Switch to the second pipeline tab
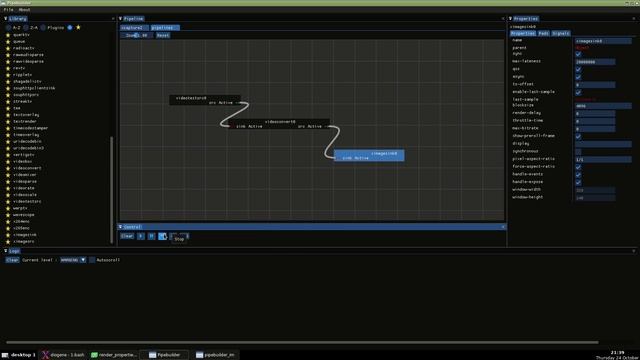This screenshot has width=640, height=360. coord(164,28)
